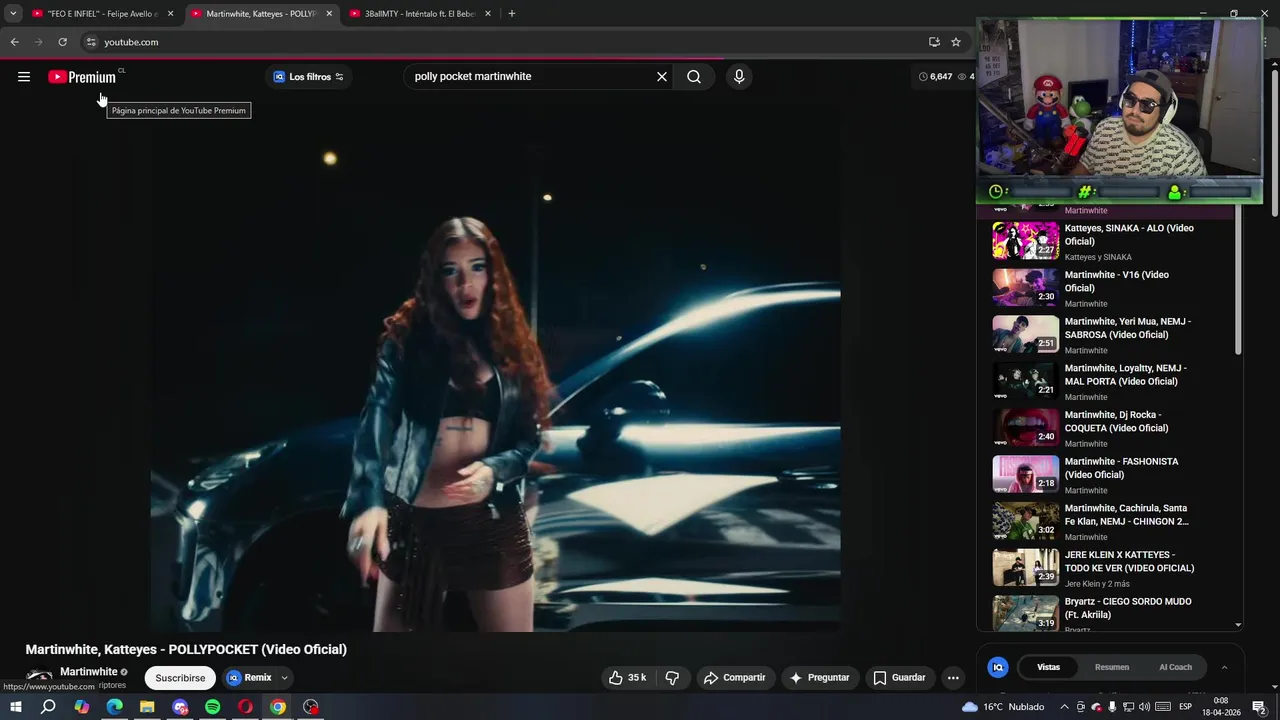Click the playlist scroll down arrow
The image size is (1280, 720).
pyautogui.click(x=1238, y=625)
